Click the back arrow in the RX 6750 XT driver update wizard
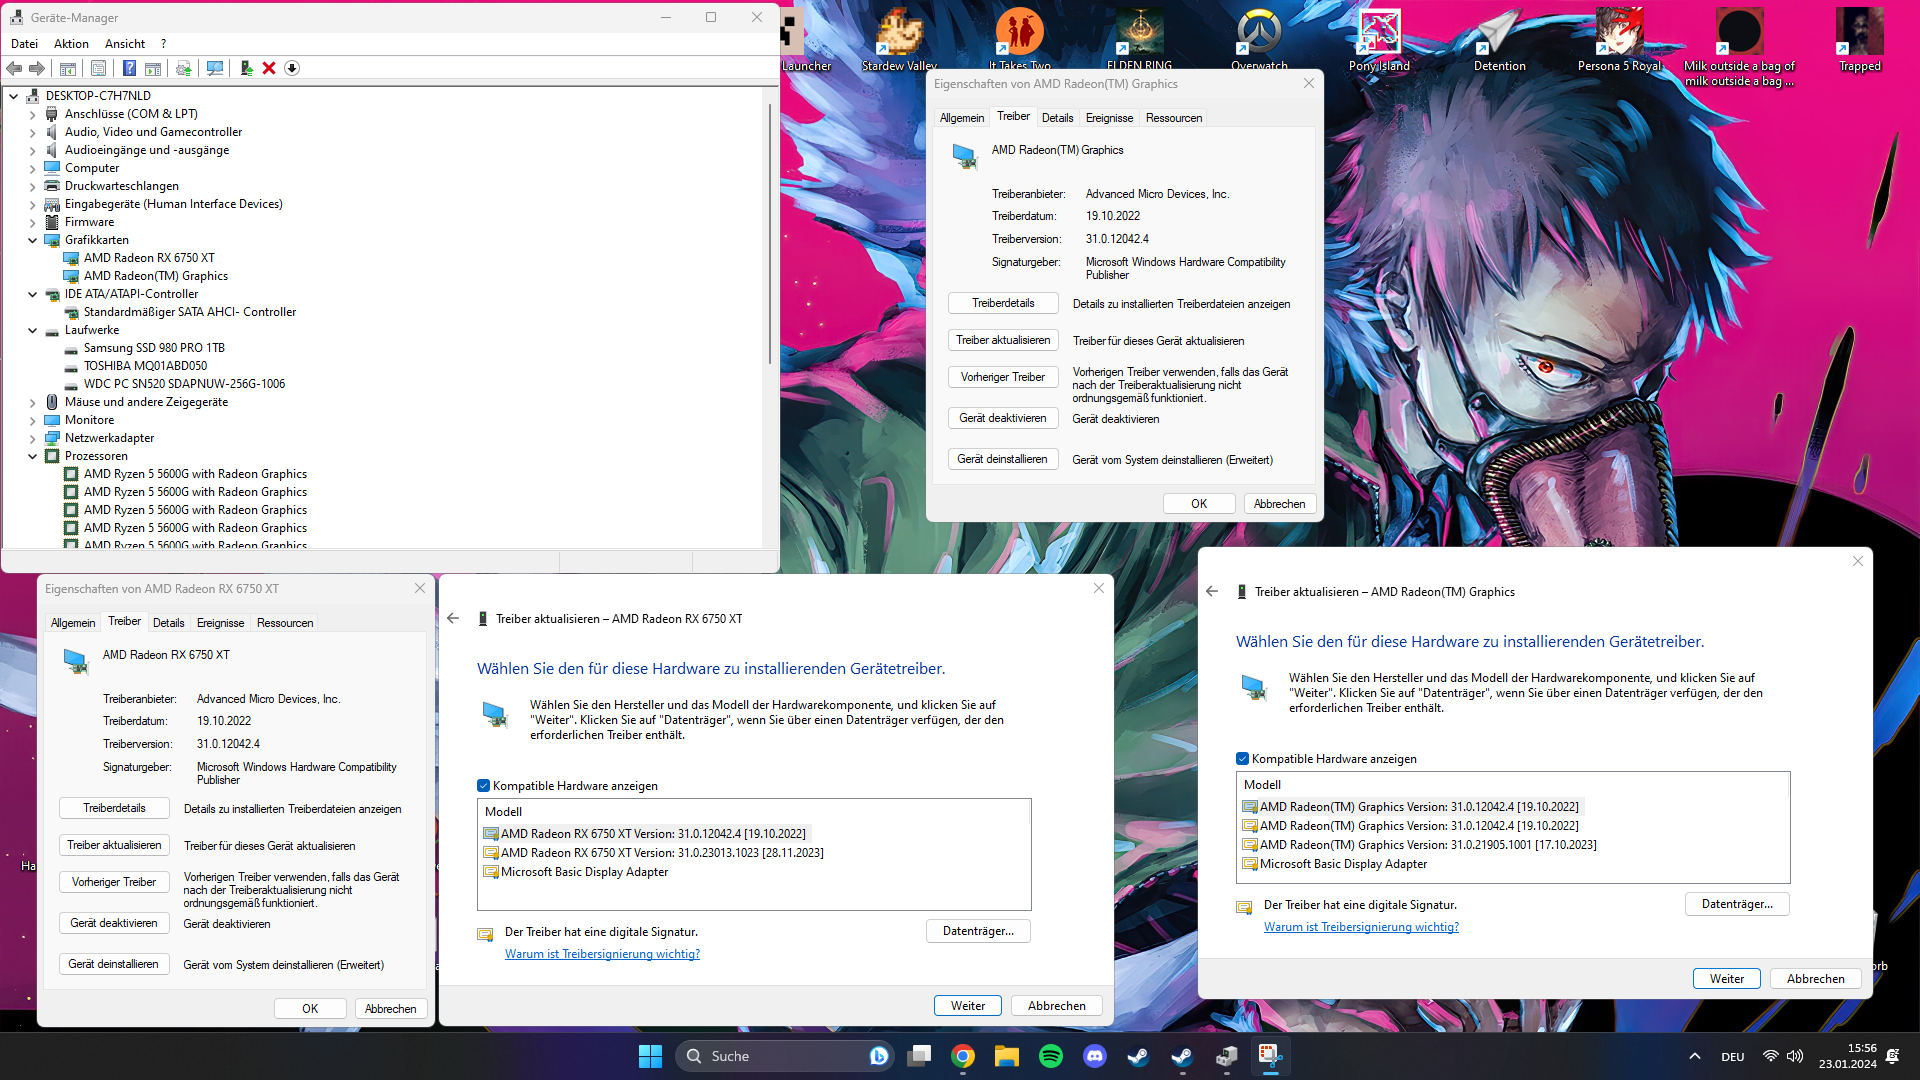Screen dimensions: 1920x1080 (453, 619)
